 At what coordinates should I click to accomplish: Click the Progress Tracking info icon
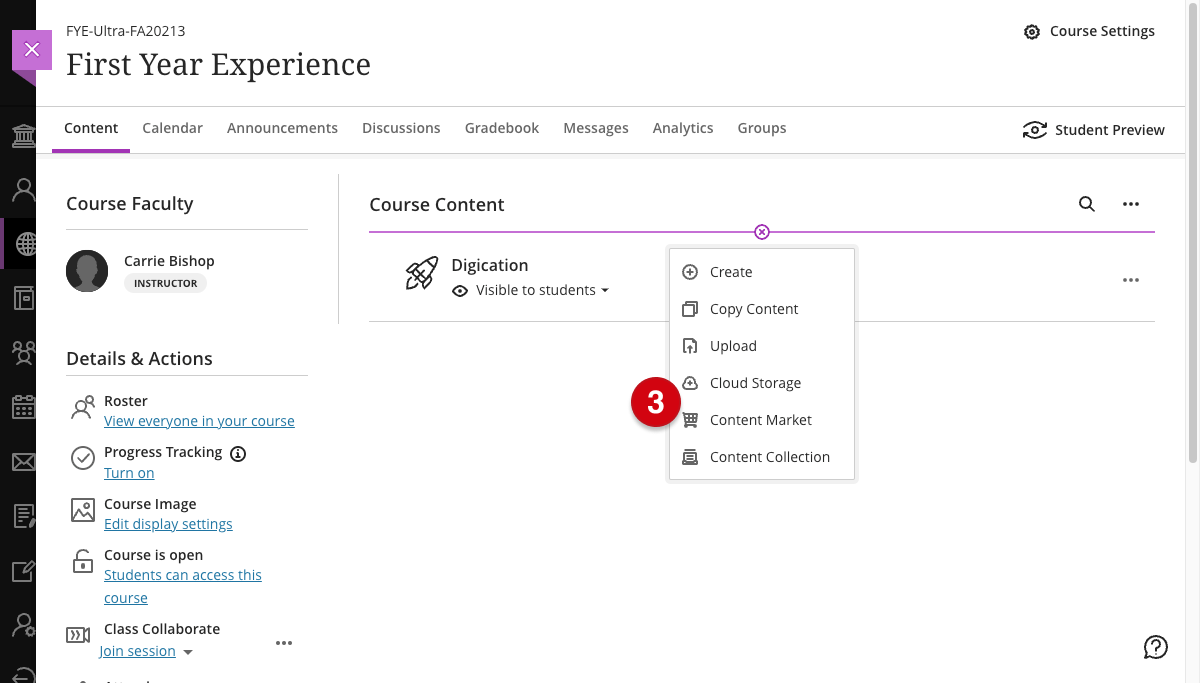pyautogui.click(x=238, y=453)
